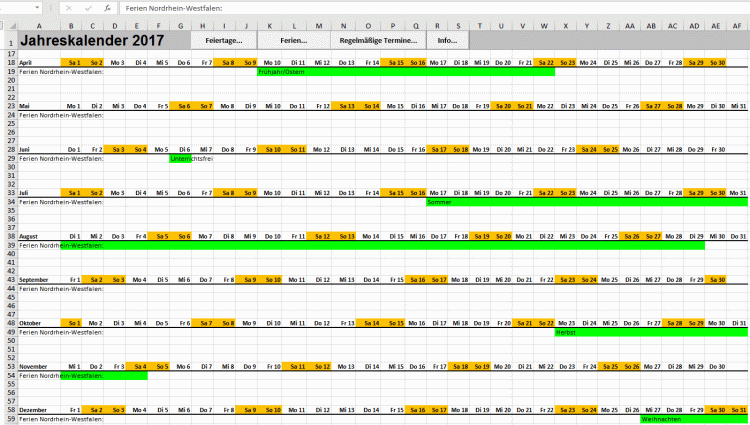
Task: Click the Cancel X icon in formula bar
Action: [68, 7]
